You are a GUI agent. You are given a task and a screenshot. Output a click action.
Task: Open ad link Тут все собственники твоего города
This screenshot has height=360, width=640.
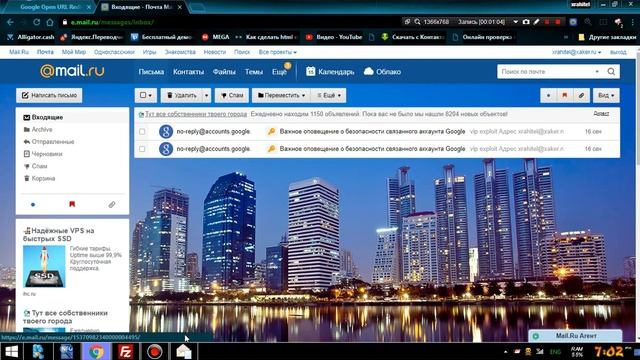(196, 114)
